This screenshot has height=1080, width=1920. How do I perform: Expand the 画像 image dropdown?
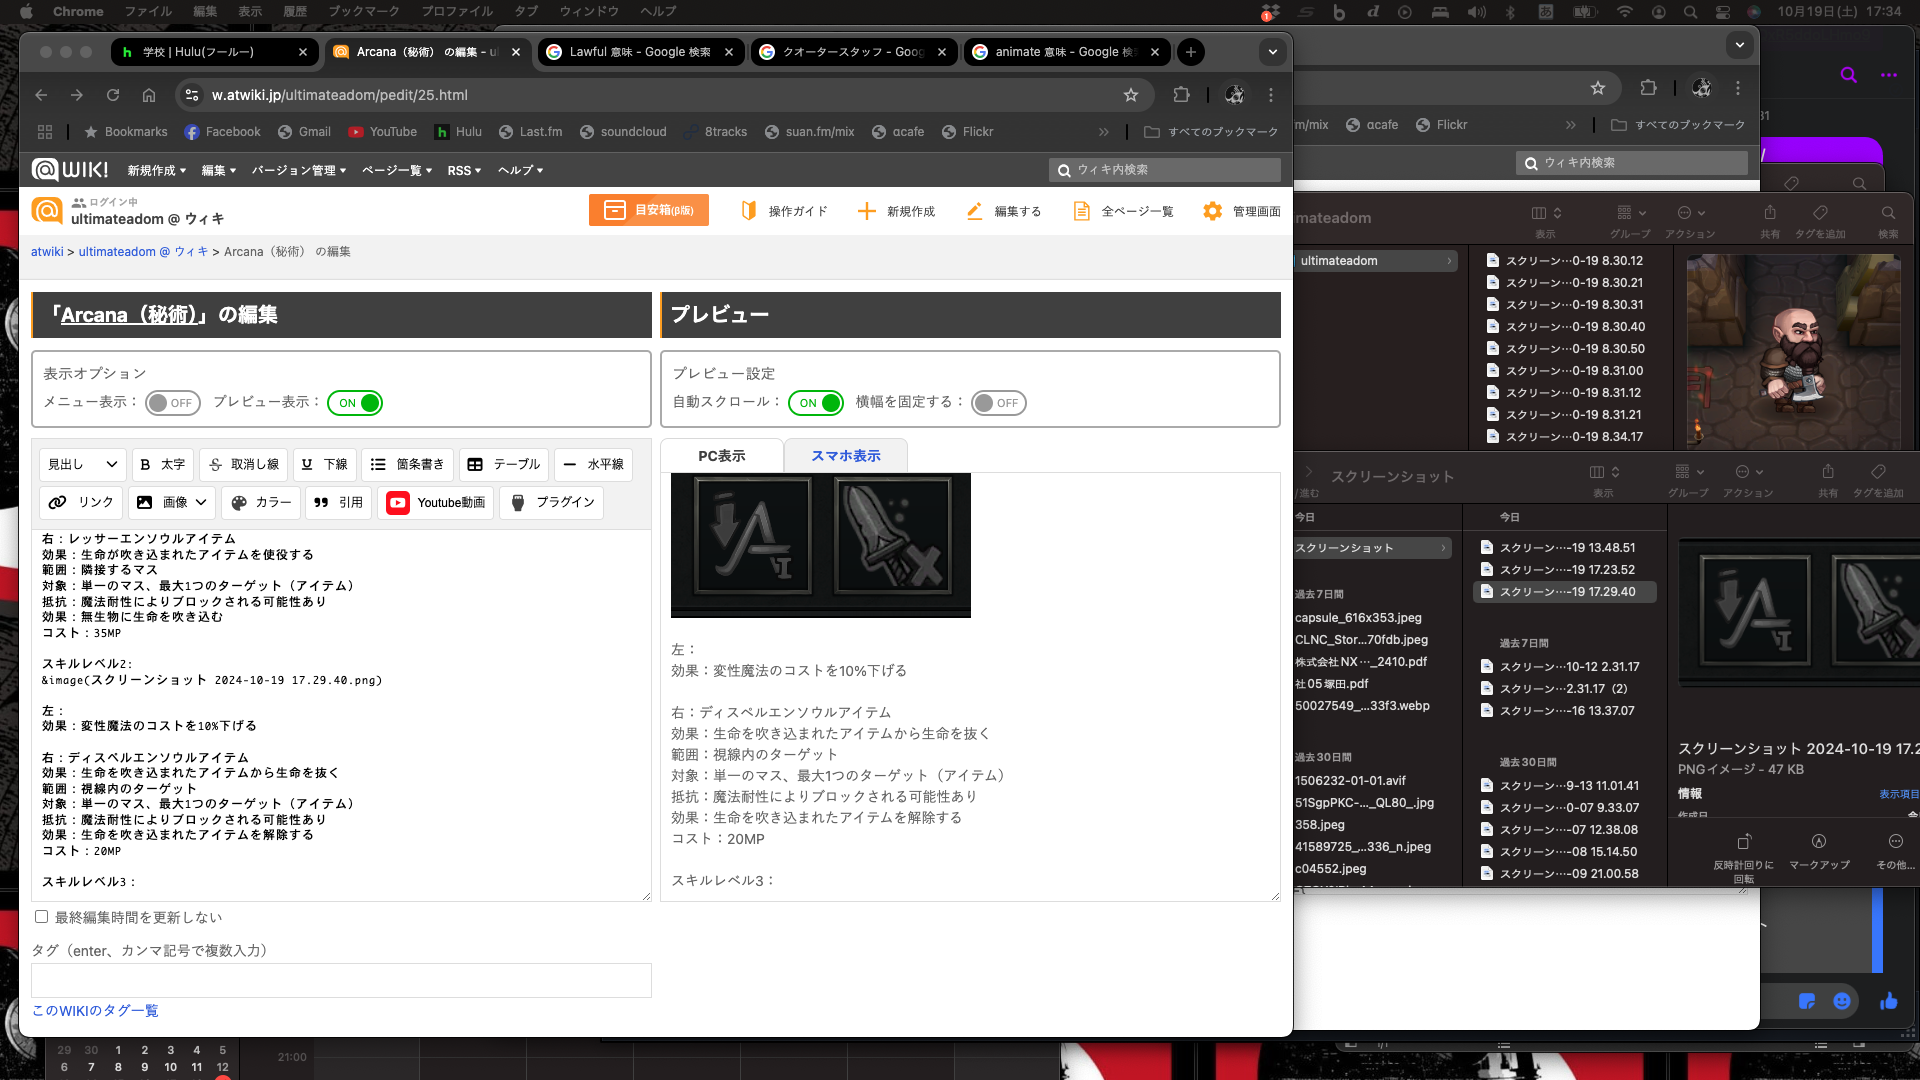point(172,502)
